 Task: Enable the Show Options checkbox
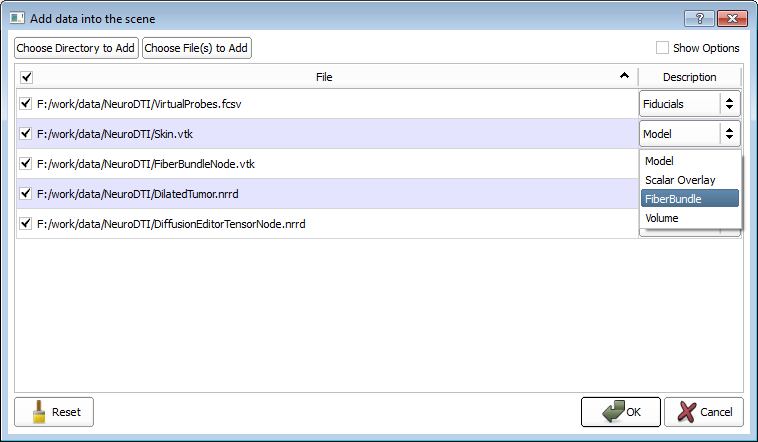[662, 48]
